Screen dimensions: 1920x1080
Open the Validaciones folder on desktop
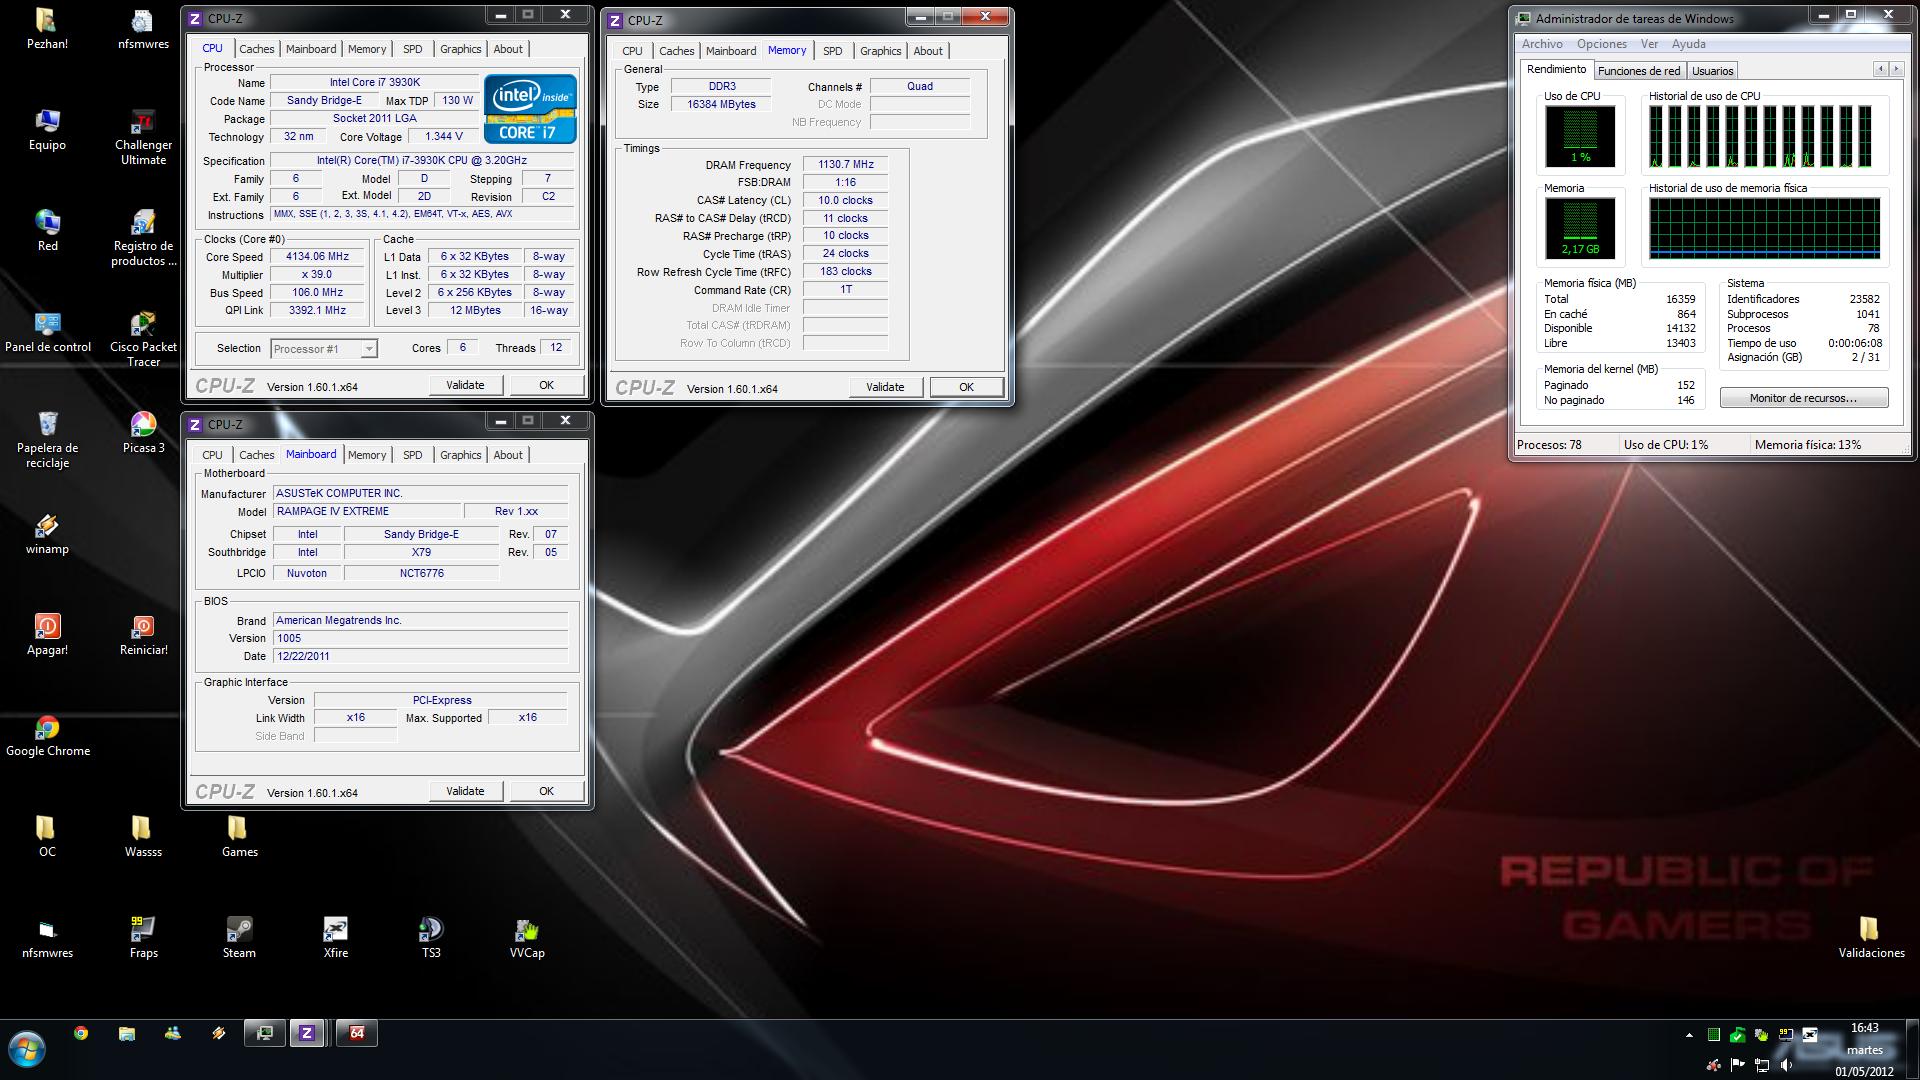[x=1871, y=938]
